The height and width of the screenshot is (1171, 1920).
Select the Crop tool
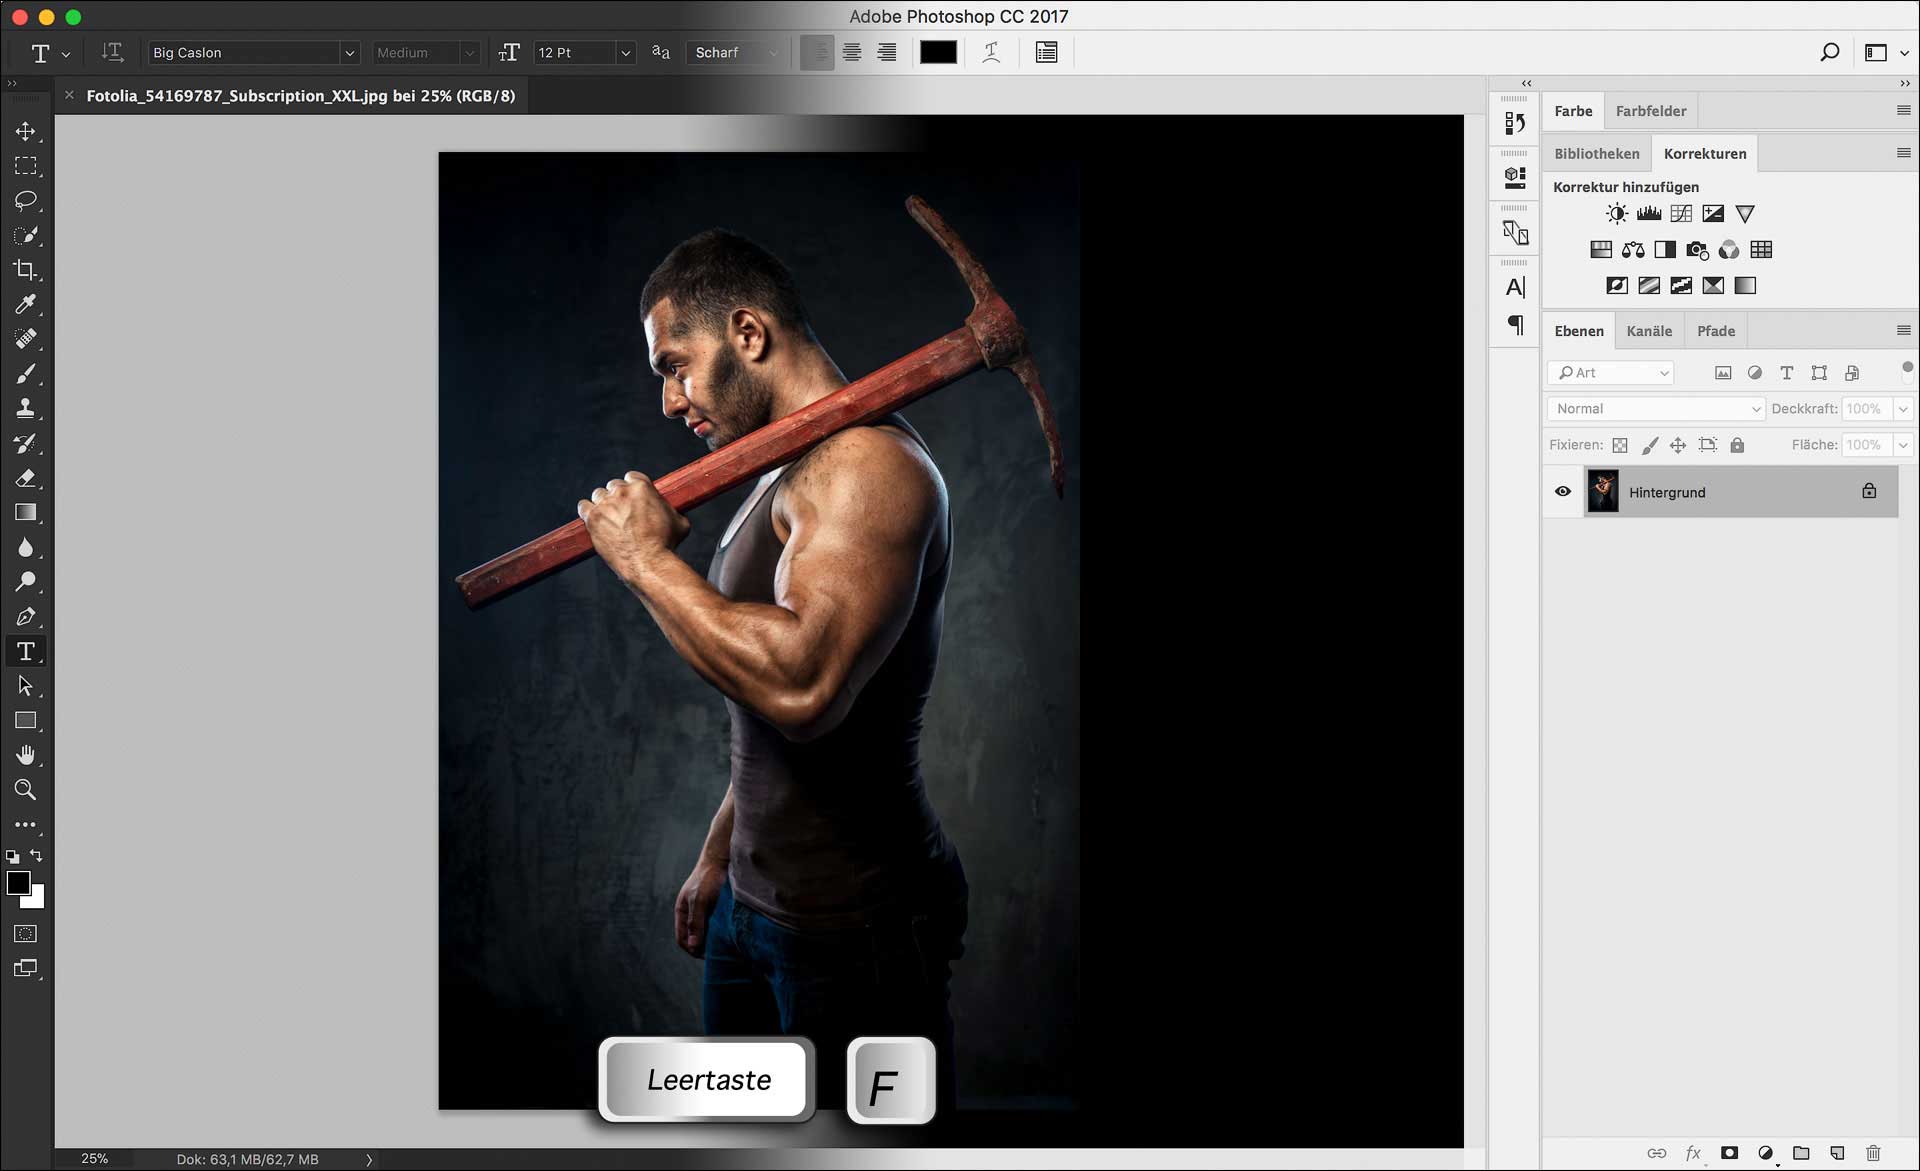(x=26, y=270)
